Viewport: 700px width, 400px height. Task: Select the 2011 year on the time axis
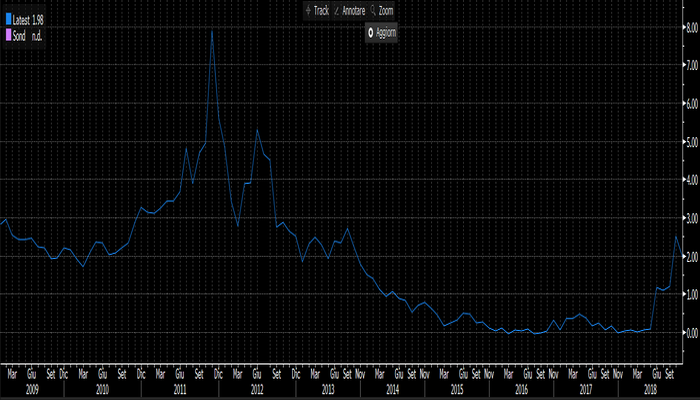180,386
